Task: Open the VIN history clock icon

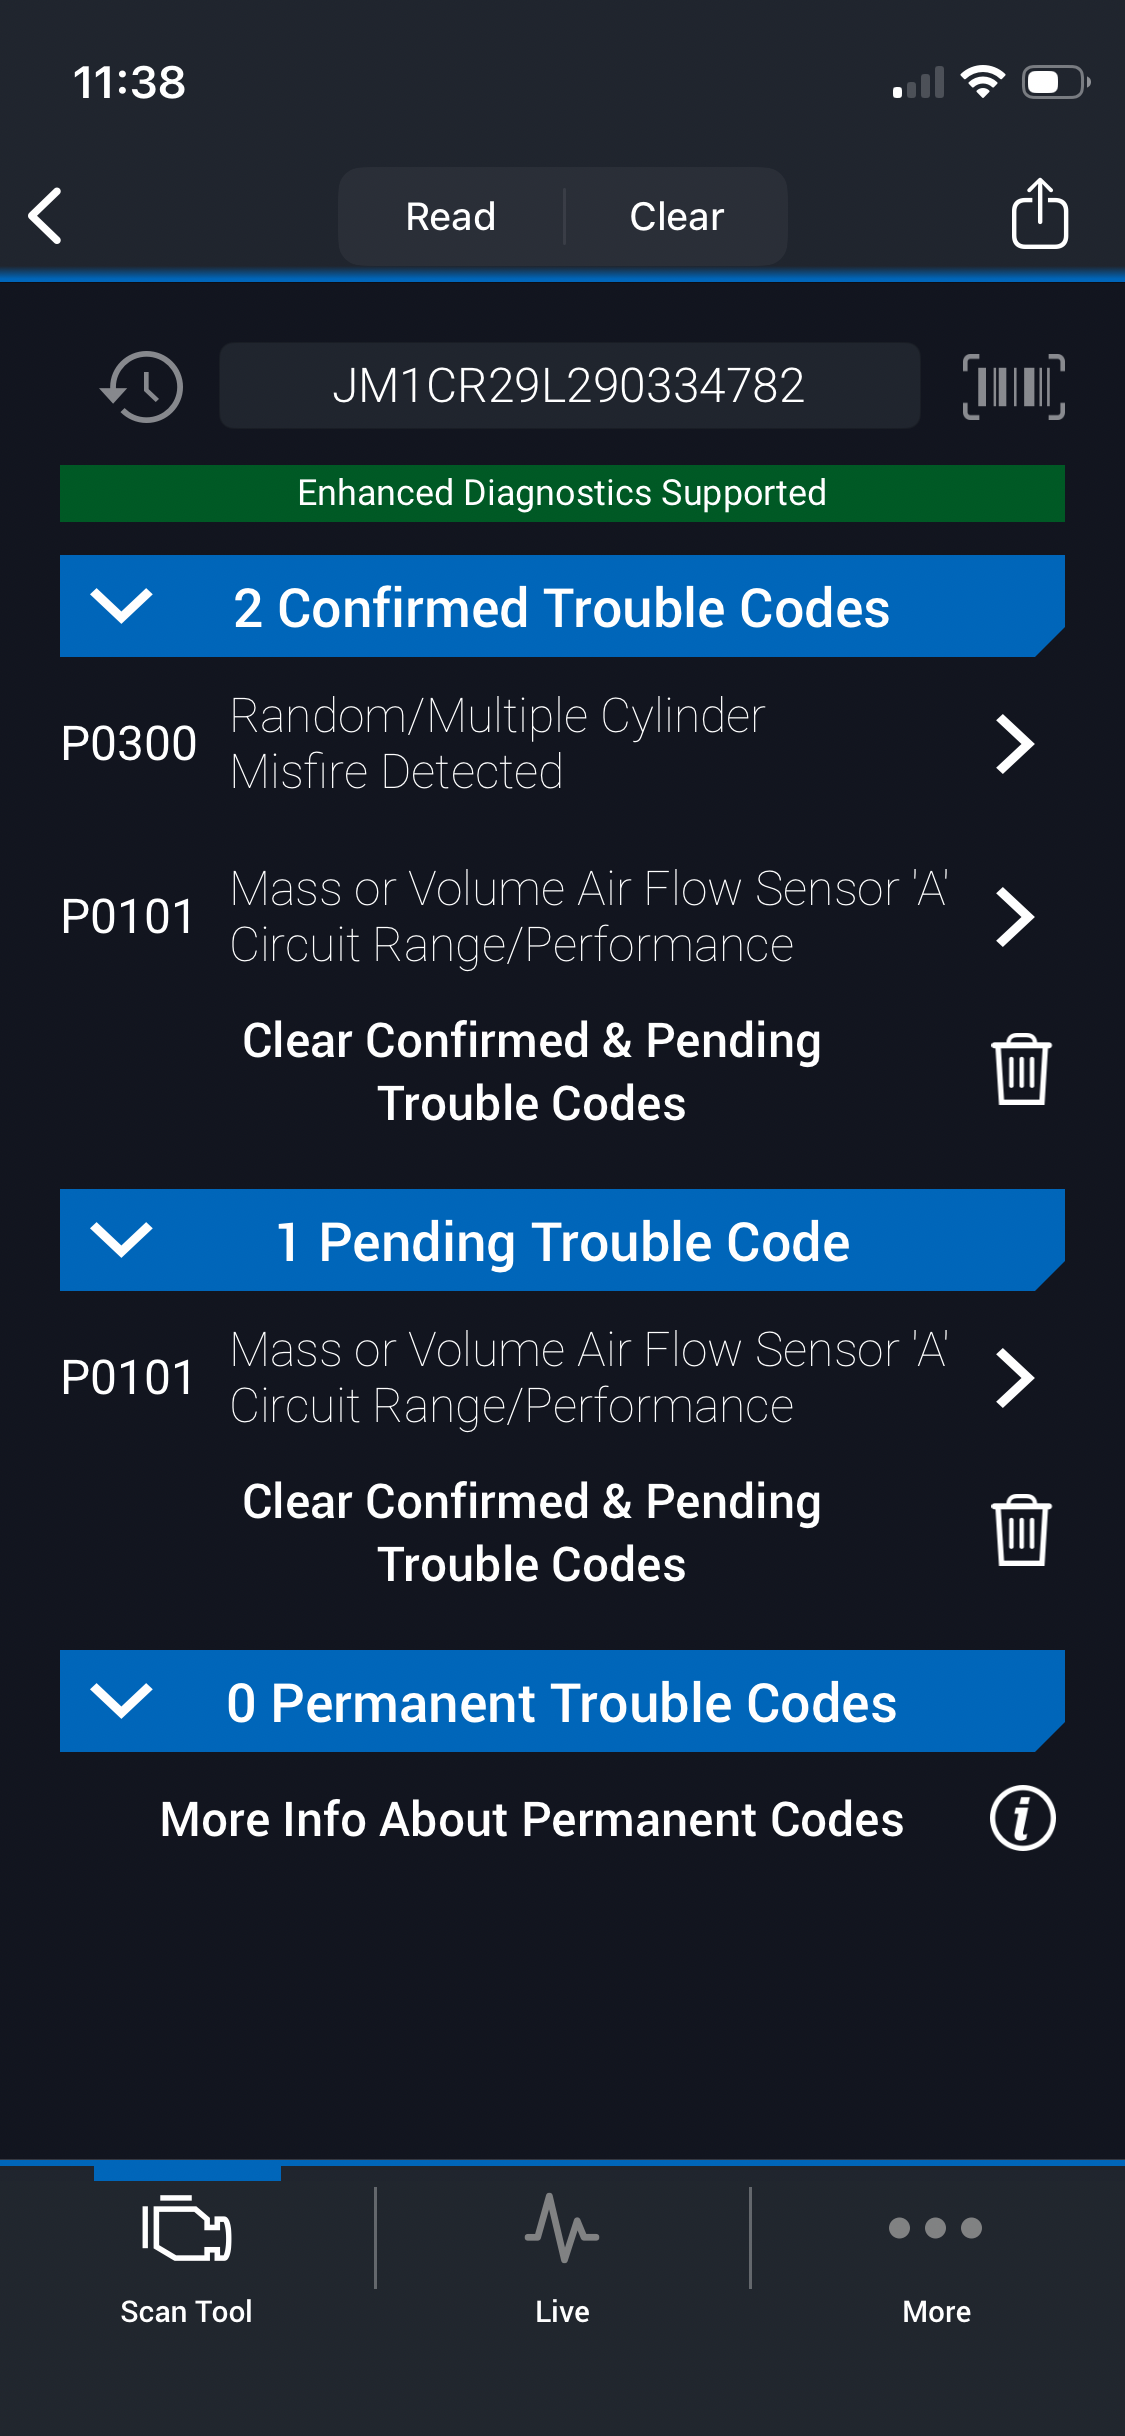Action: (142, 386)
